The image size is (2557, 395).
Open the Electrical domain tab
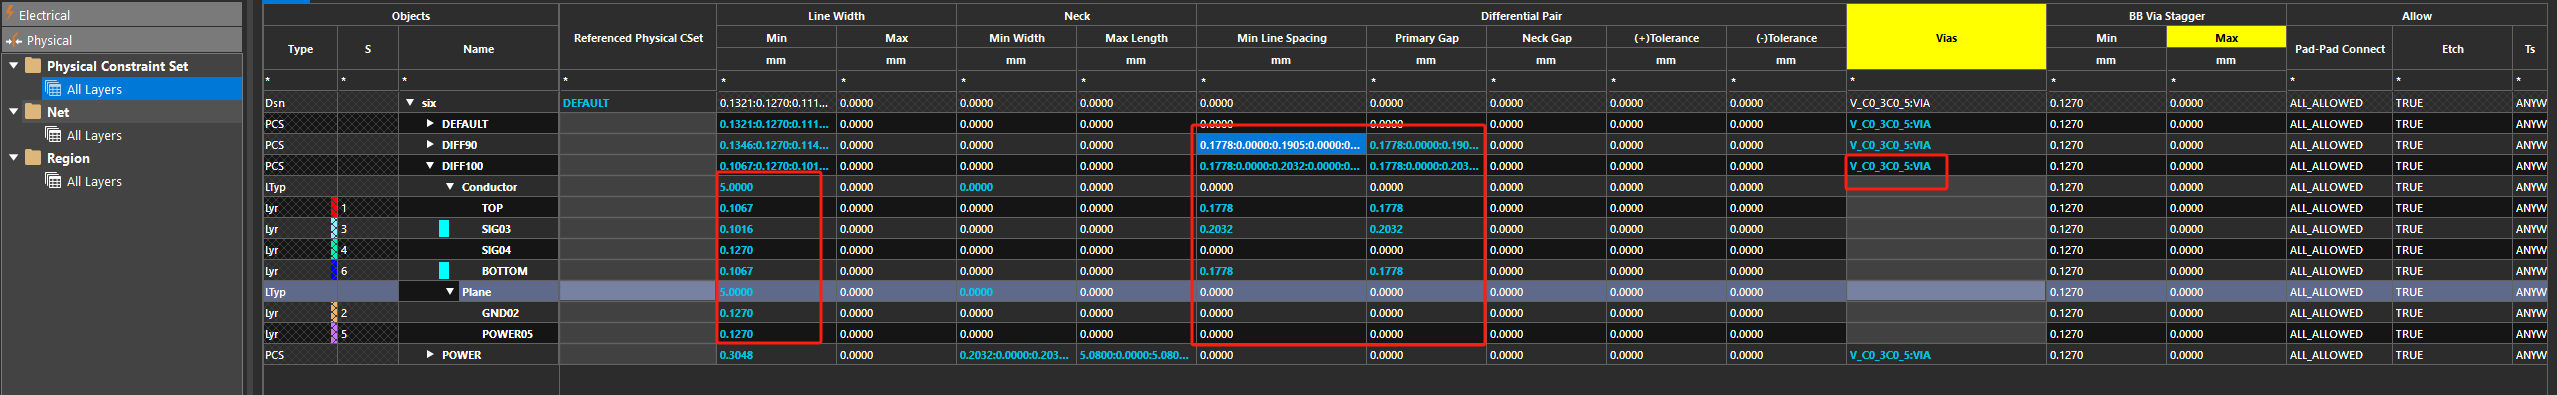[x=121, y=14]
